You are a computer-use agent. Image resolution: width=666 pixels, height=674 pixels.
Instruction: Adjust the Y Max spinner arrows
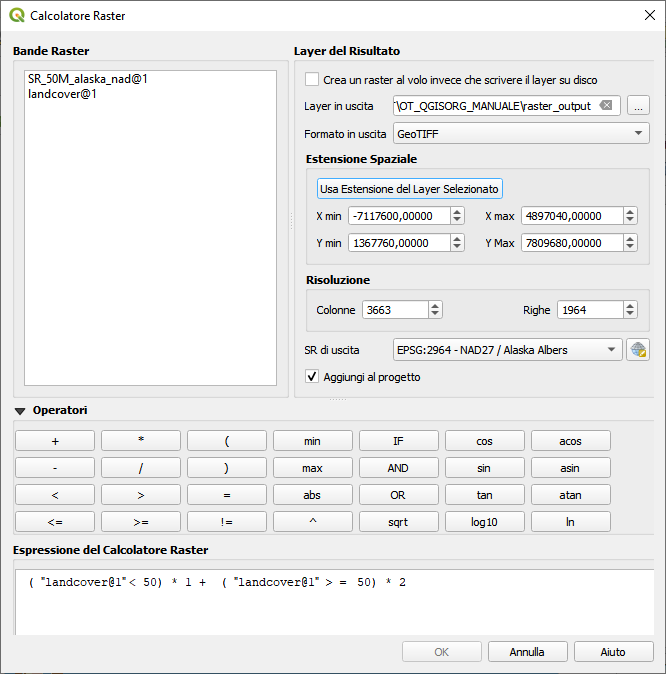pos(630,243)
